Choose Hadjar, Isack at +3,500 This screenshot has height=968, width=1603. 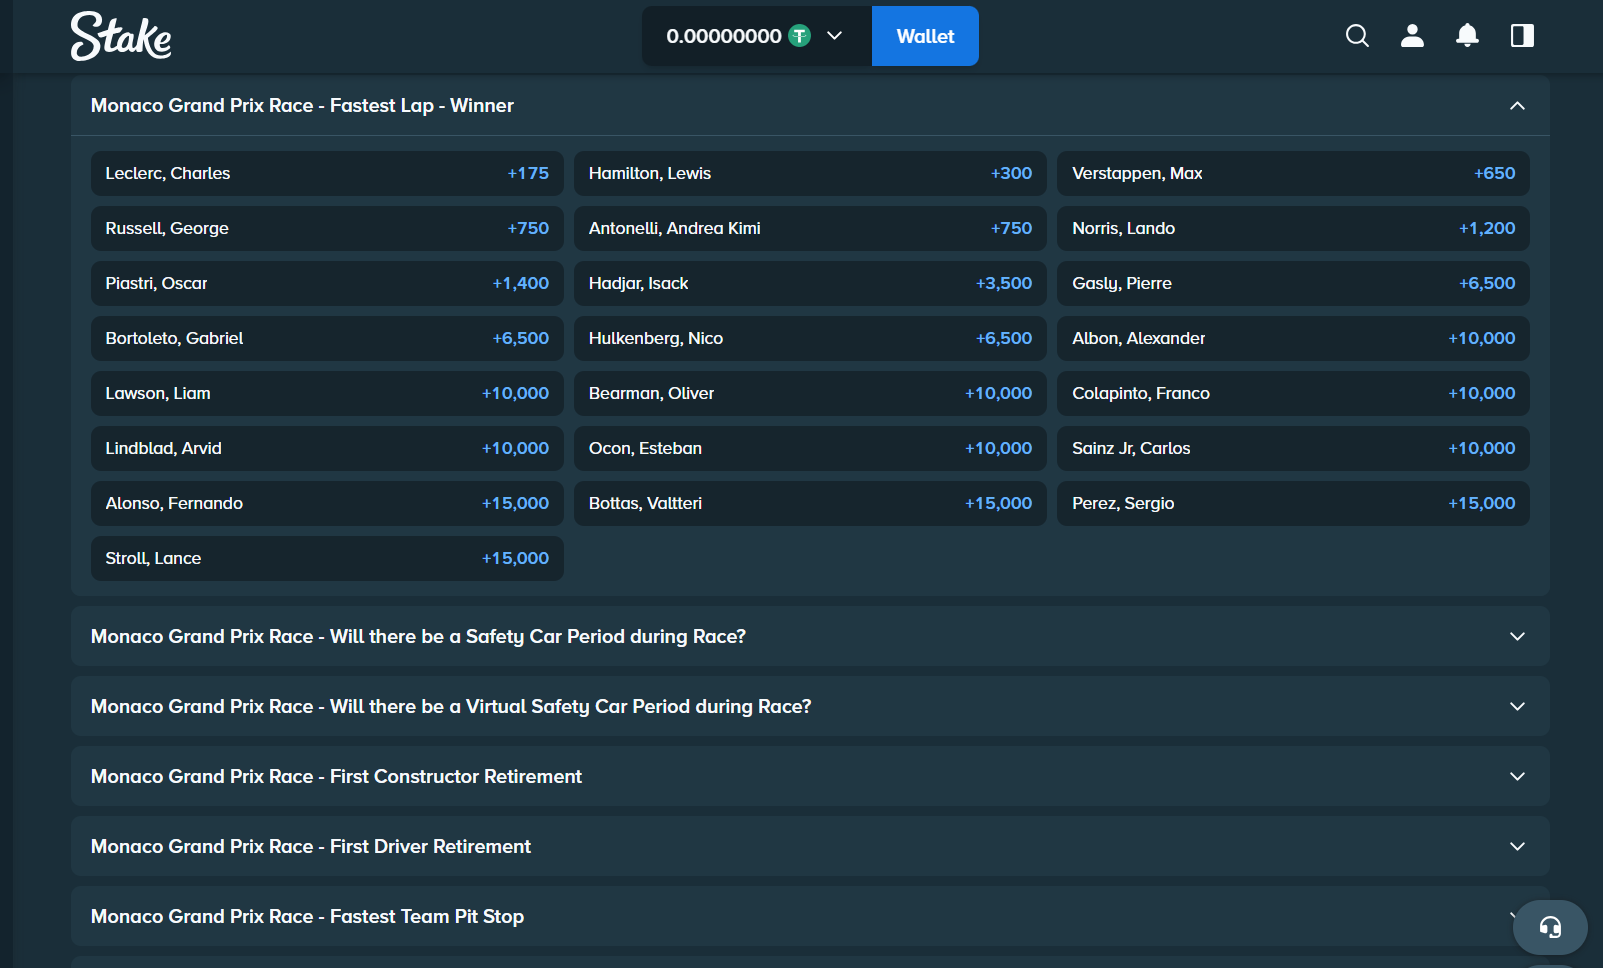[810, 283]
